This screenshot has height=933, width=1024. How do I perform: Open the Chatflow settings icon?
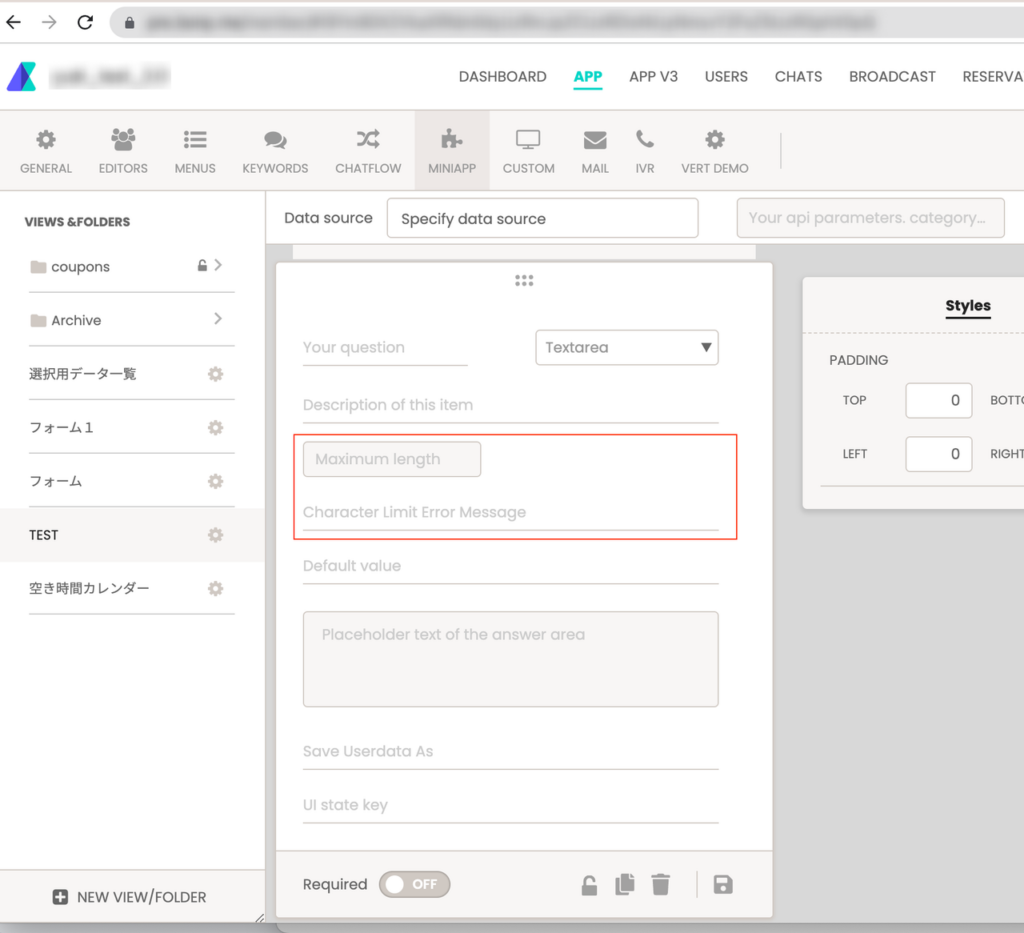click(367, 140)
